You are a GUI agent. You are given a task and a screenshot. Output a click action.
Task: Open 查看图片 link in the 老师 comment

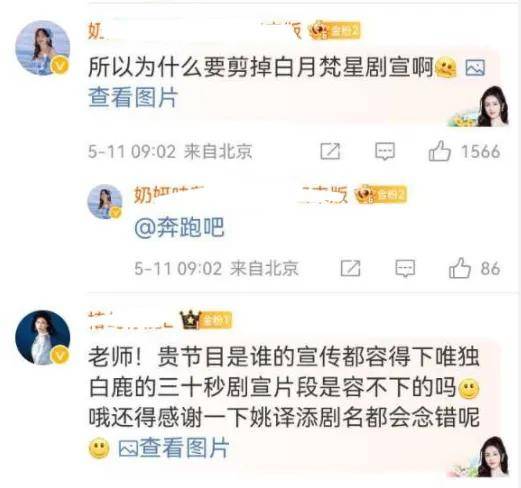[x=184, y=448]
